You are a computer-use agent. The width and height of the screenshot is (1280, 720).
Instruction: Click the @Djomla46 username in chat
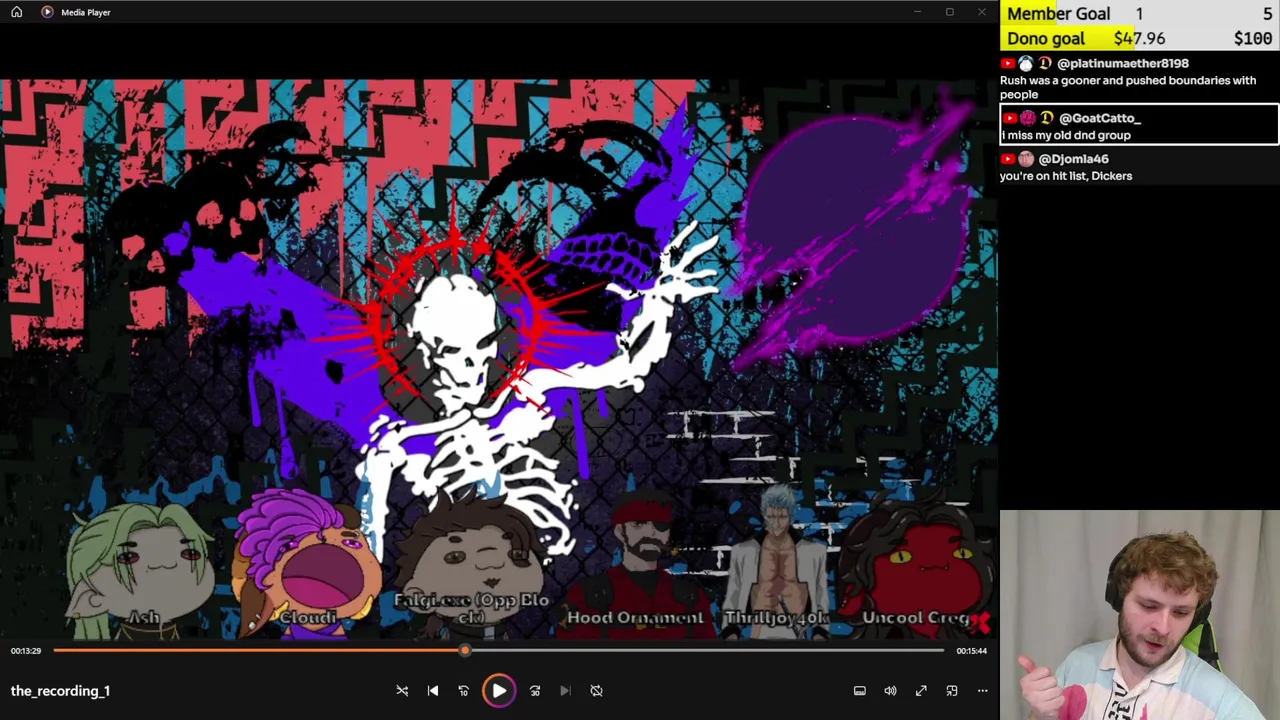click(x=1073, y=159)
